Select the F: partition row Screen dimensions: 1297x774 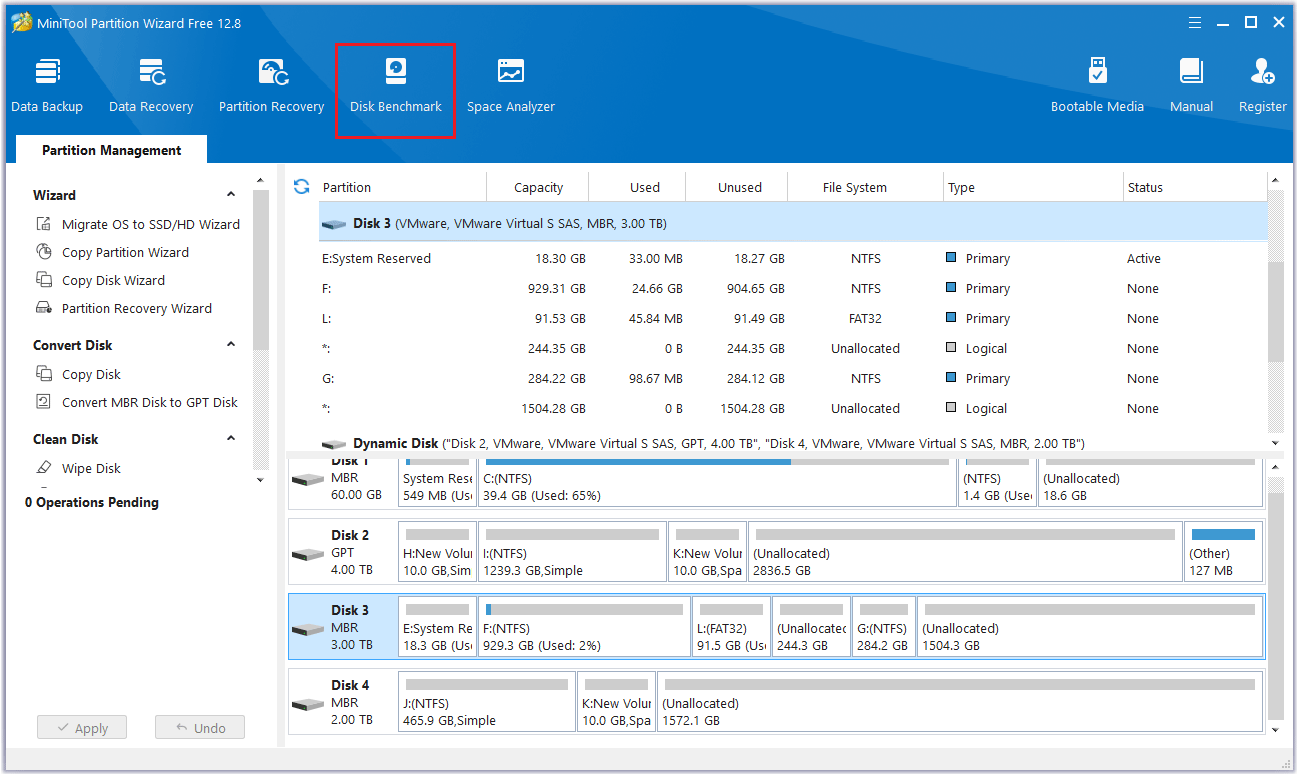click(792, 288)
